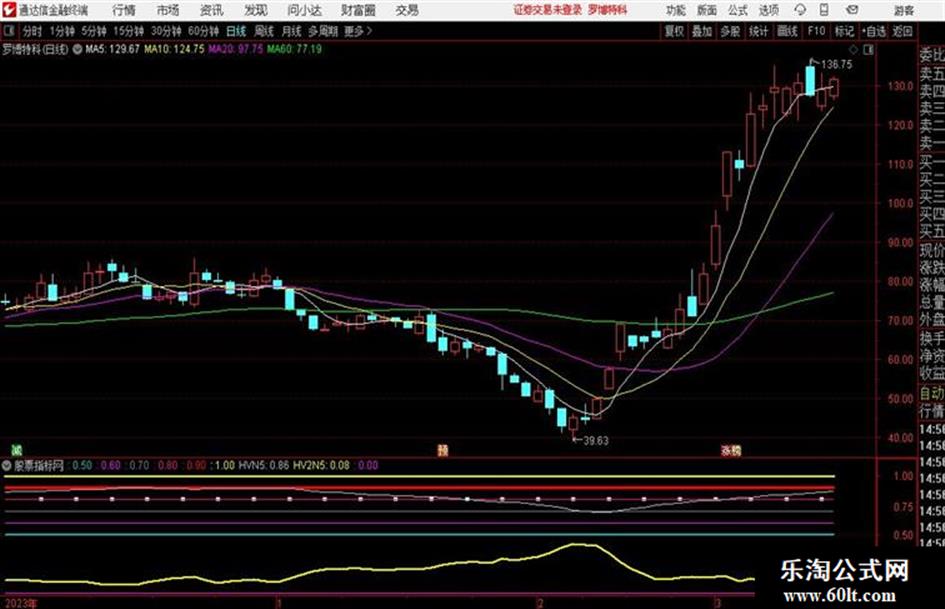Click the MA60: 77.19 value label
The image size is (945, 609).
(294, 49)
